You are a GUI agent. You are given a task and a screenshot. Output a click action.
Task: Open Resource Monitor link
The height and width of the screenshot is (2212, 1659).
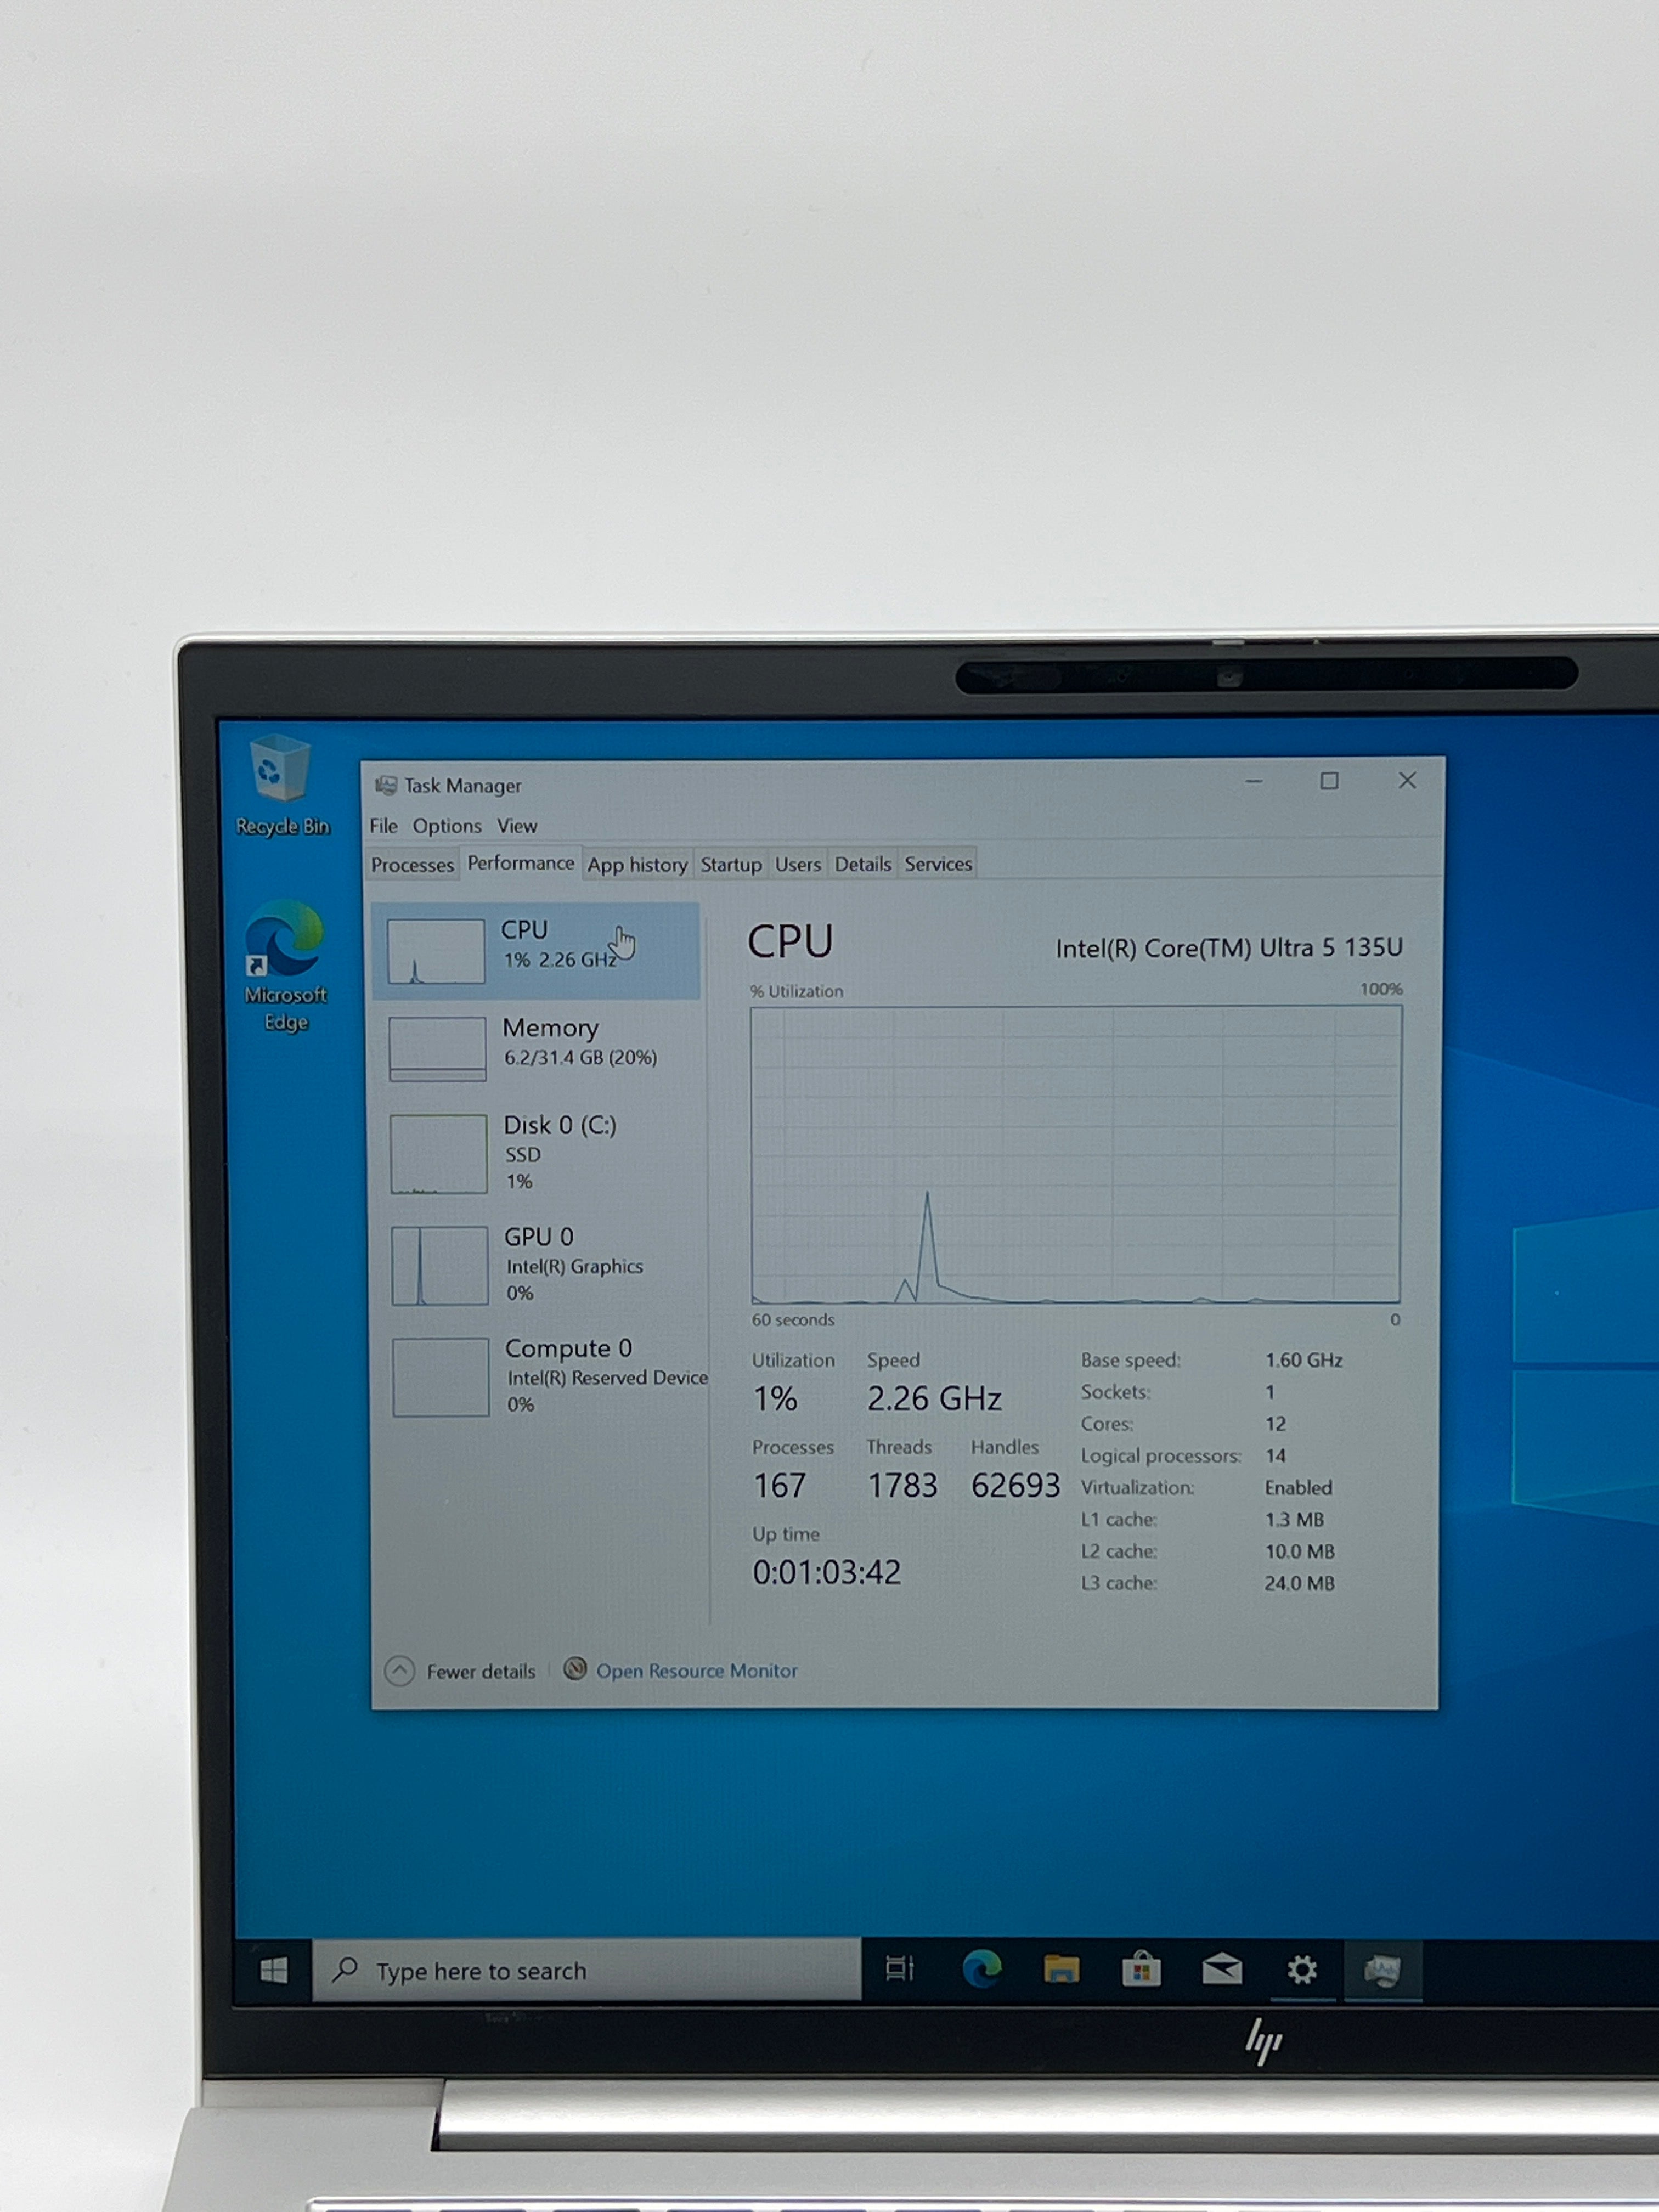point(697,1671)
